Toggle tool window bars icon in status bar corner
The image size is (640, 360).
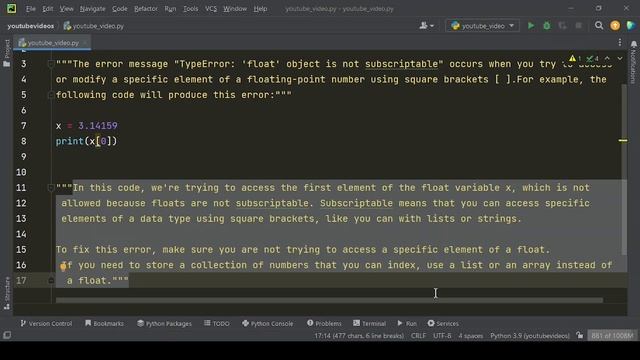click(x=7, y=335)
